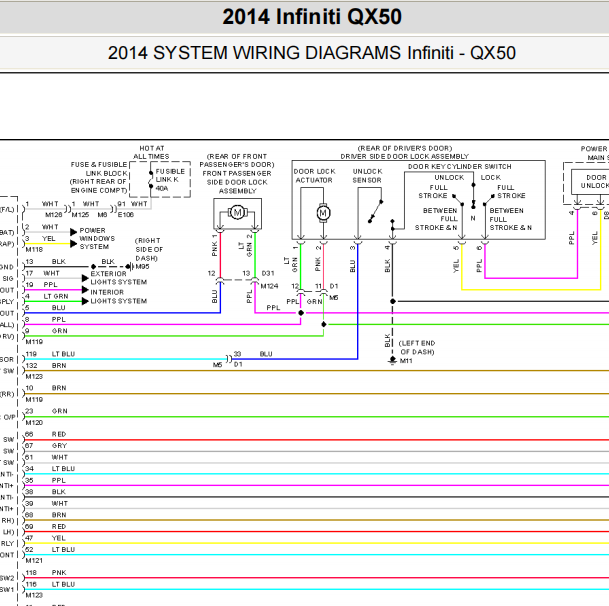Click the 'M118' connector label
The image size is (609, 606).
[x=34, y=249]
